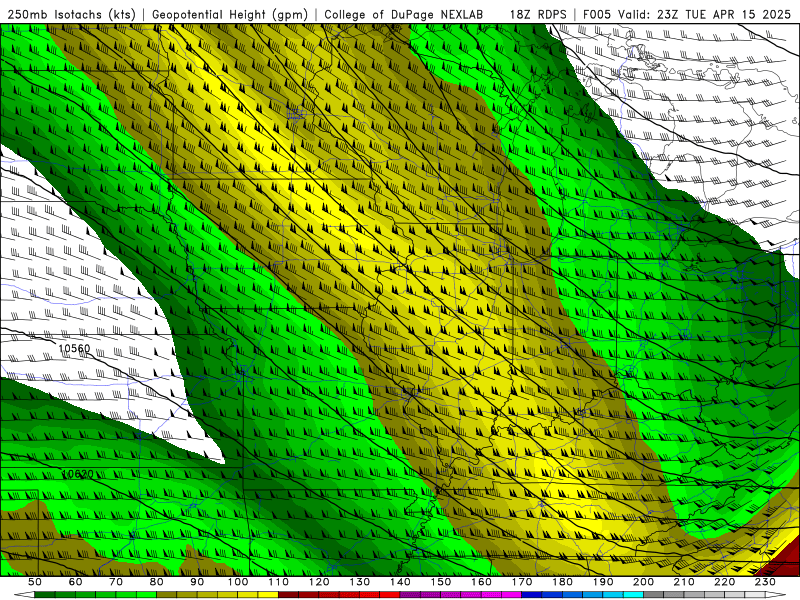Viewport: 800px width, 600px height.
Task: Click the "Geopotential Height (gpm)" header label
Action: 230,14
